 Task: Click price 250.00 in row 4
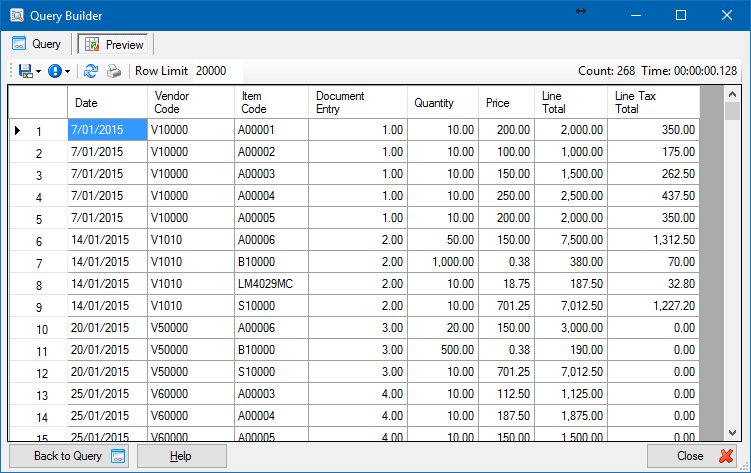click(506, 196)
